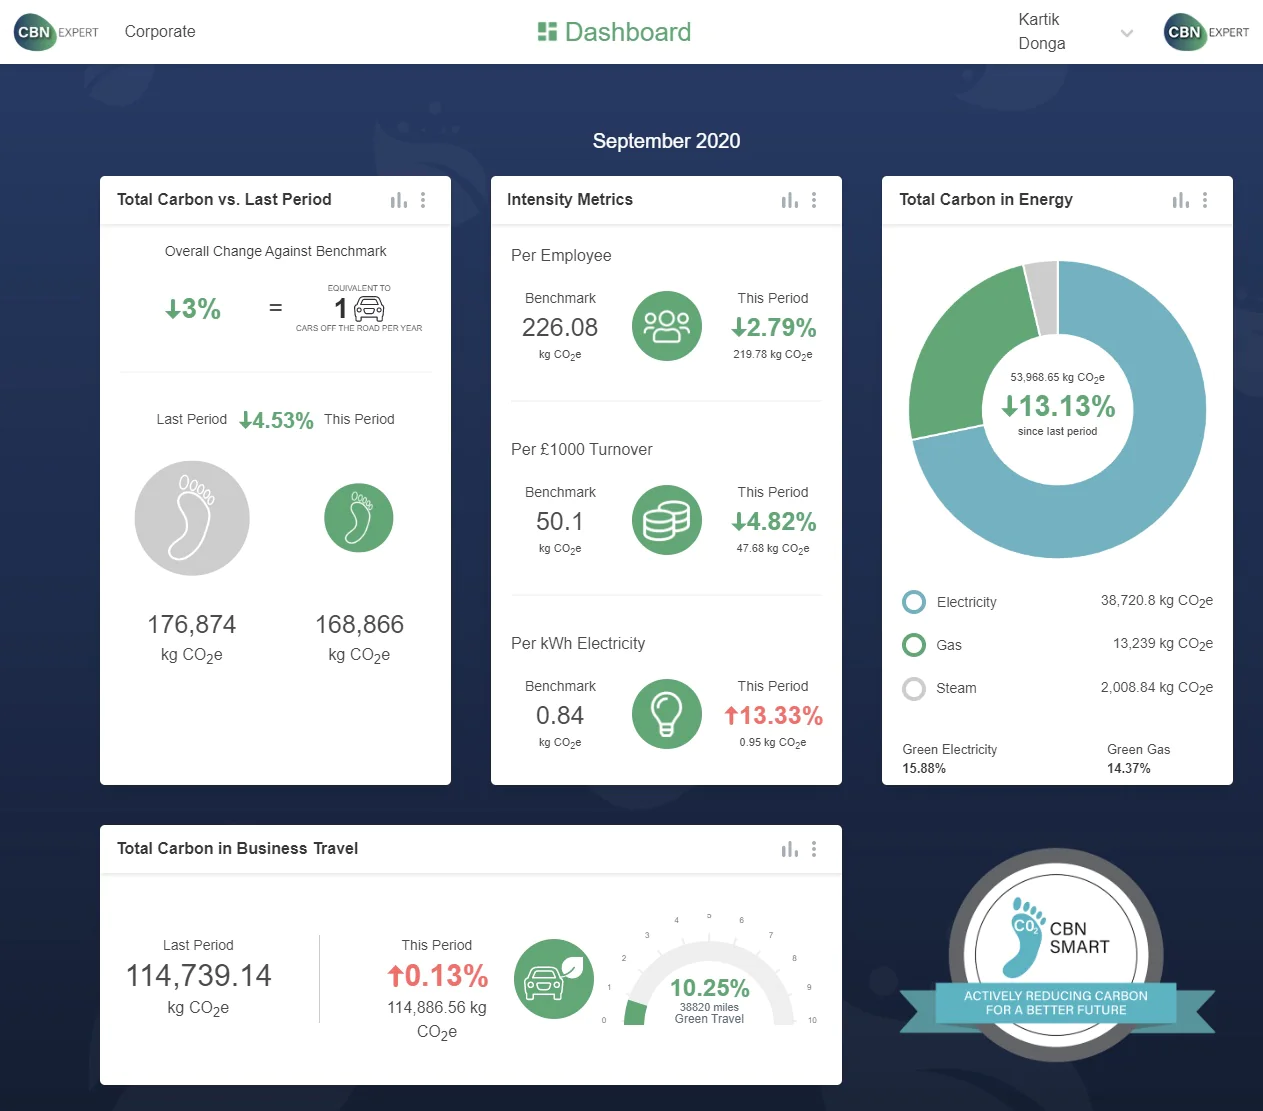Click the green car travel icon

553,979
